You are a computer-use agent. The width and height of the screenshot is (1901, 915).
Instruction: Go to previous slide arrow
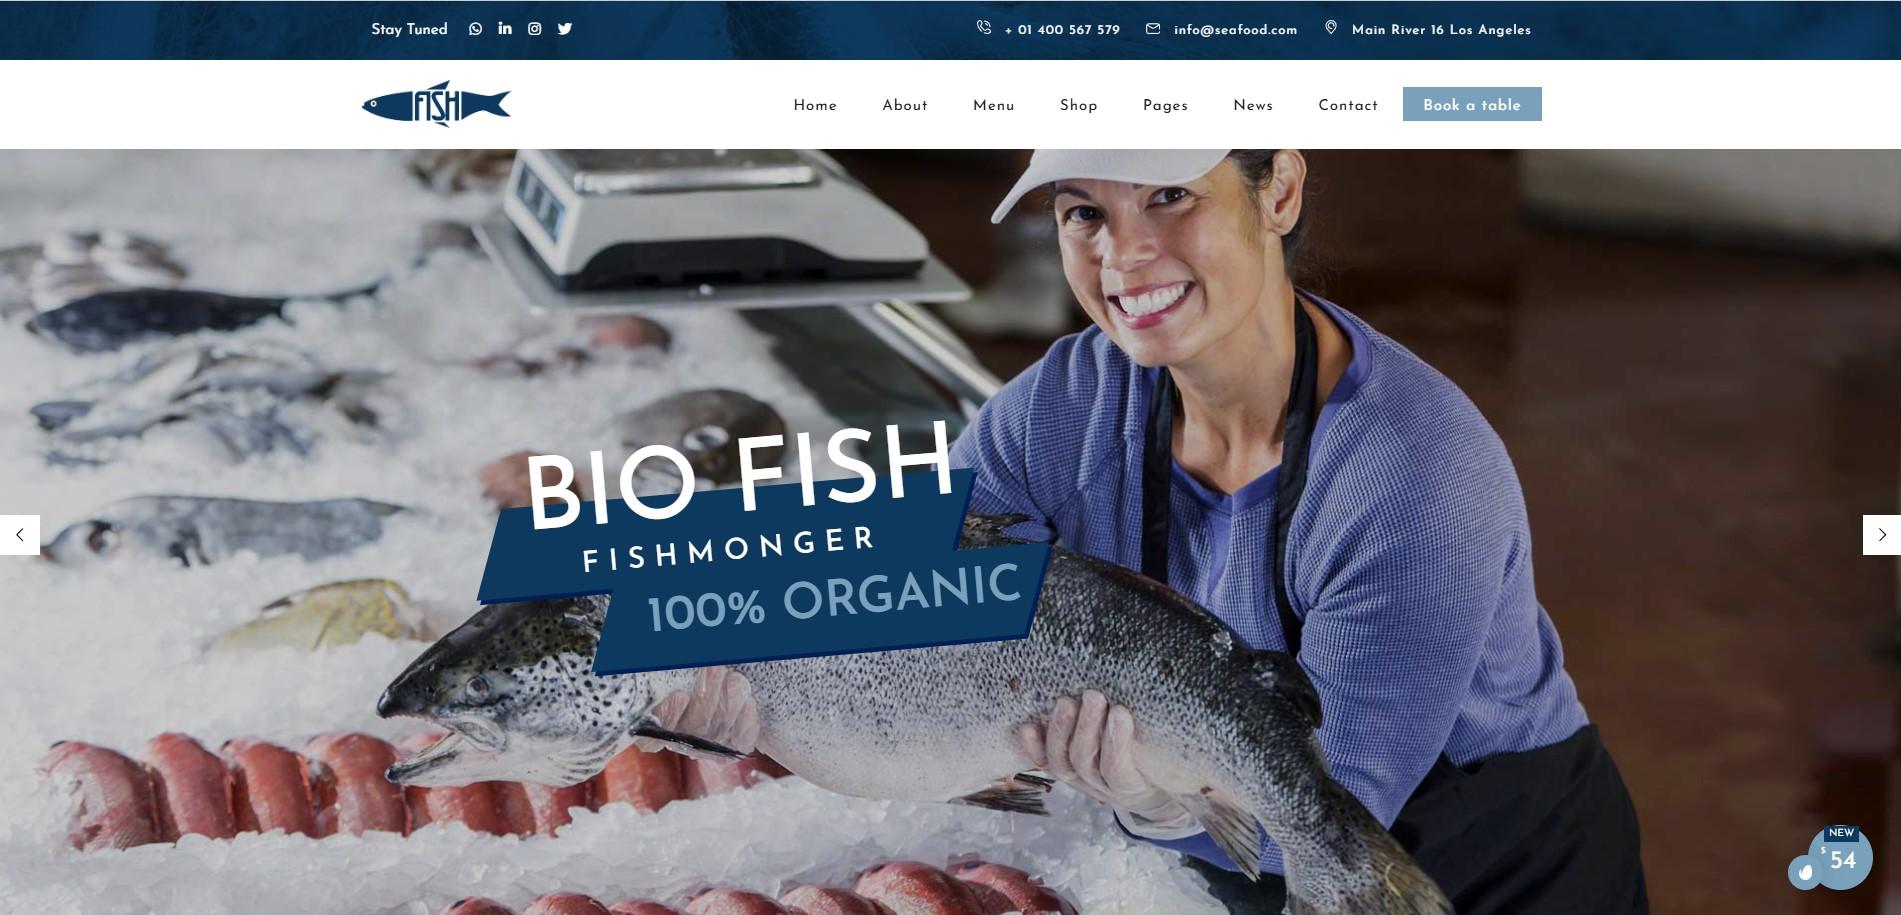20,535
